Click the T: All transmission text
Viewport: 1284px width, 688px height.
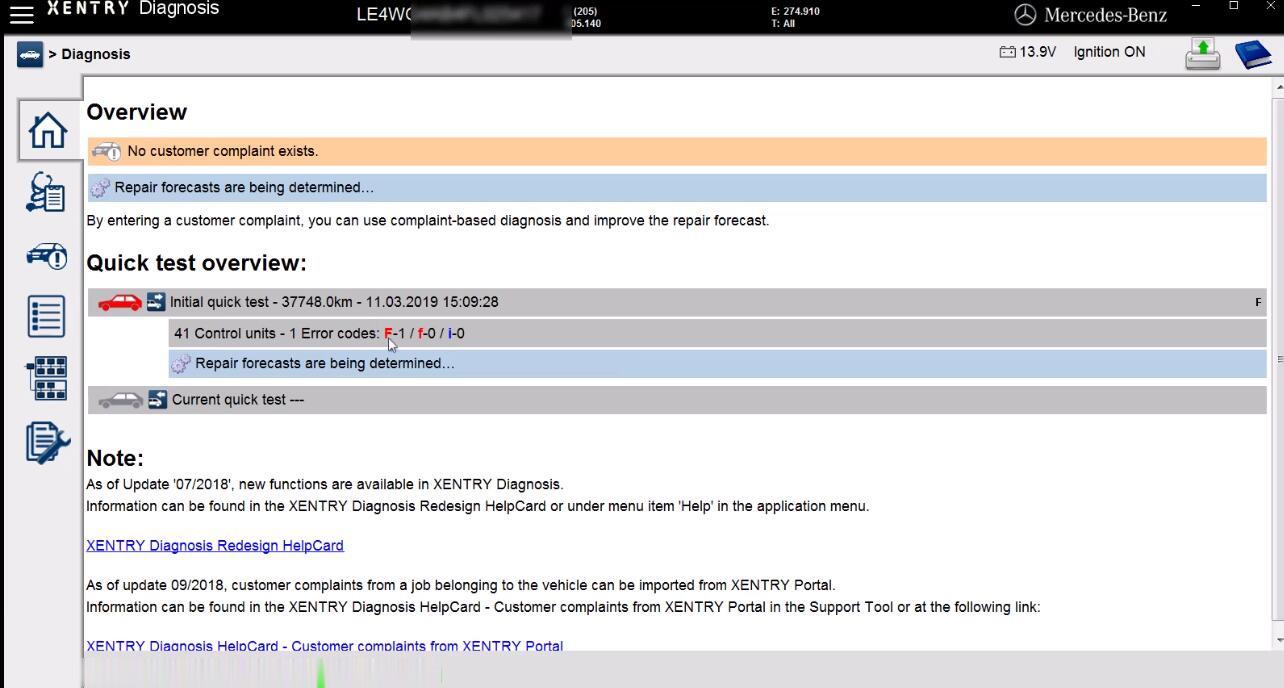click(783, 24)
